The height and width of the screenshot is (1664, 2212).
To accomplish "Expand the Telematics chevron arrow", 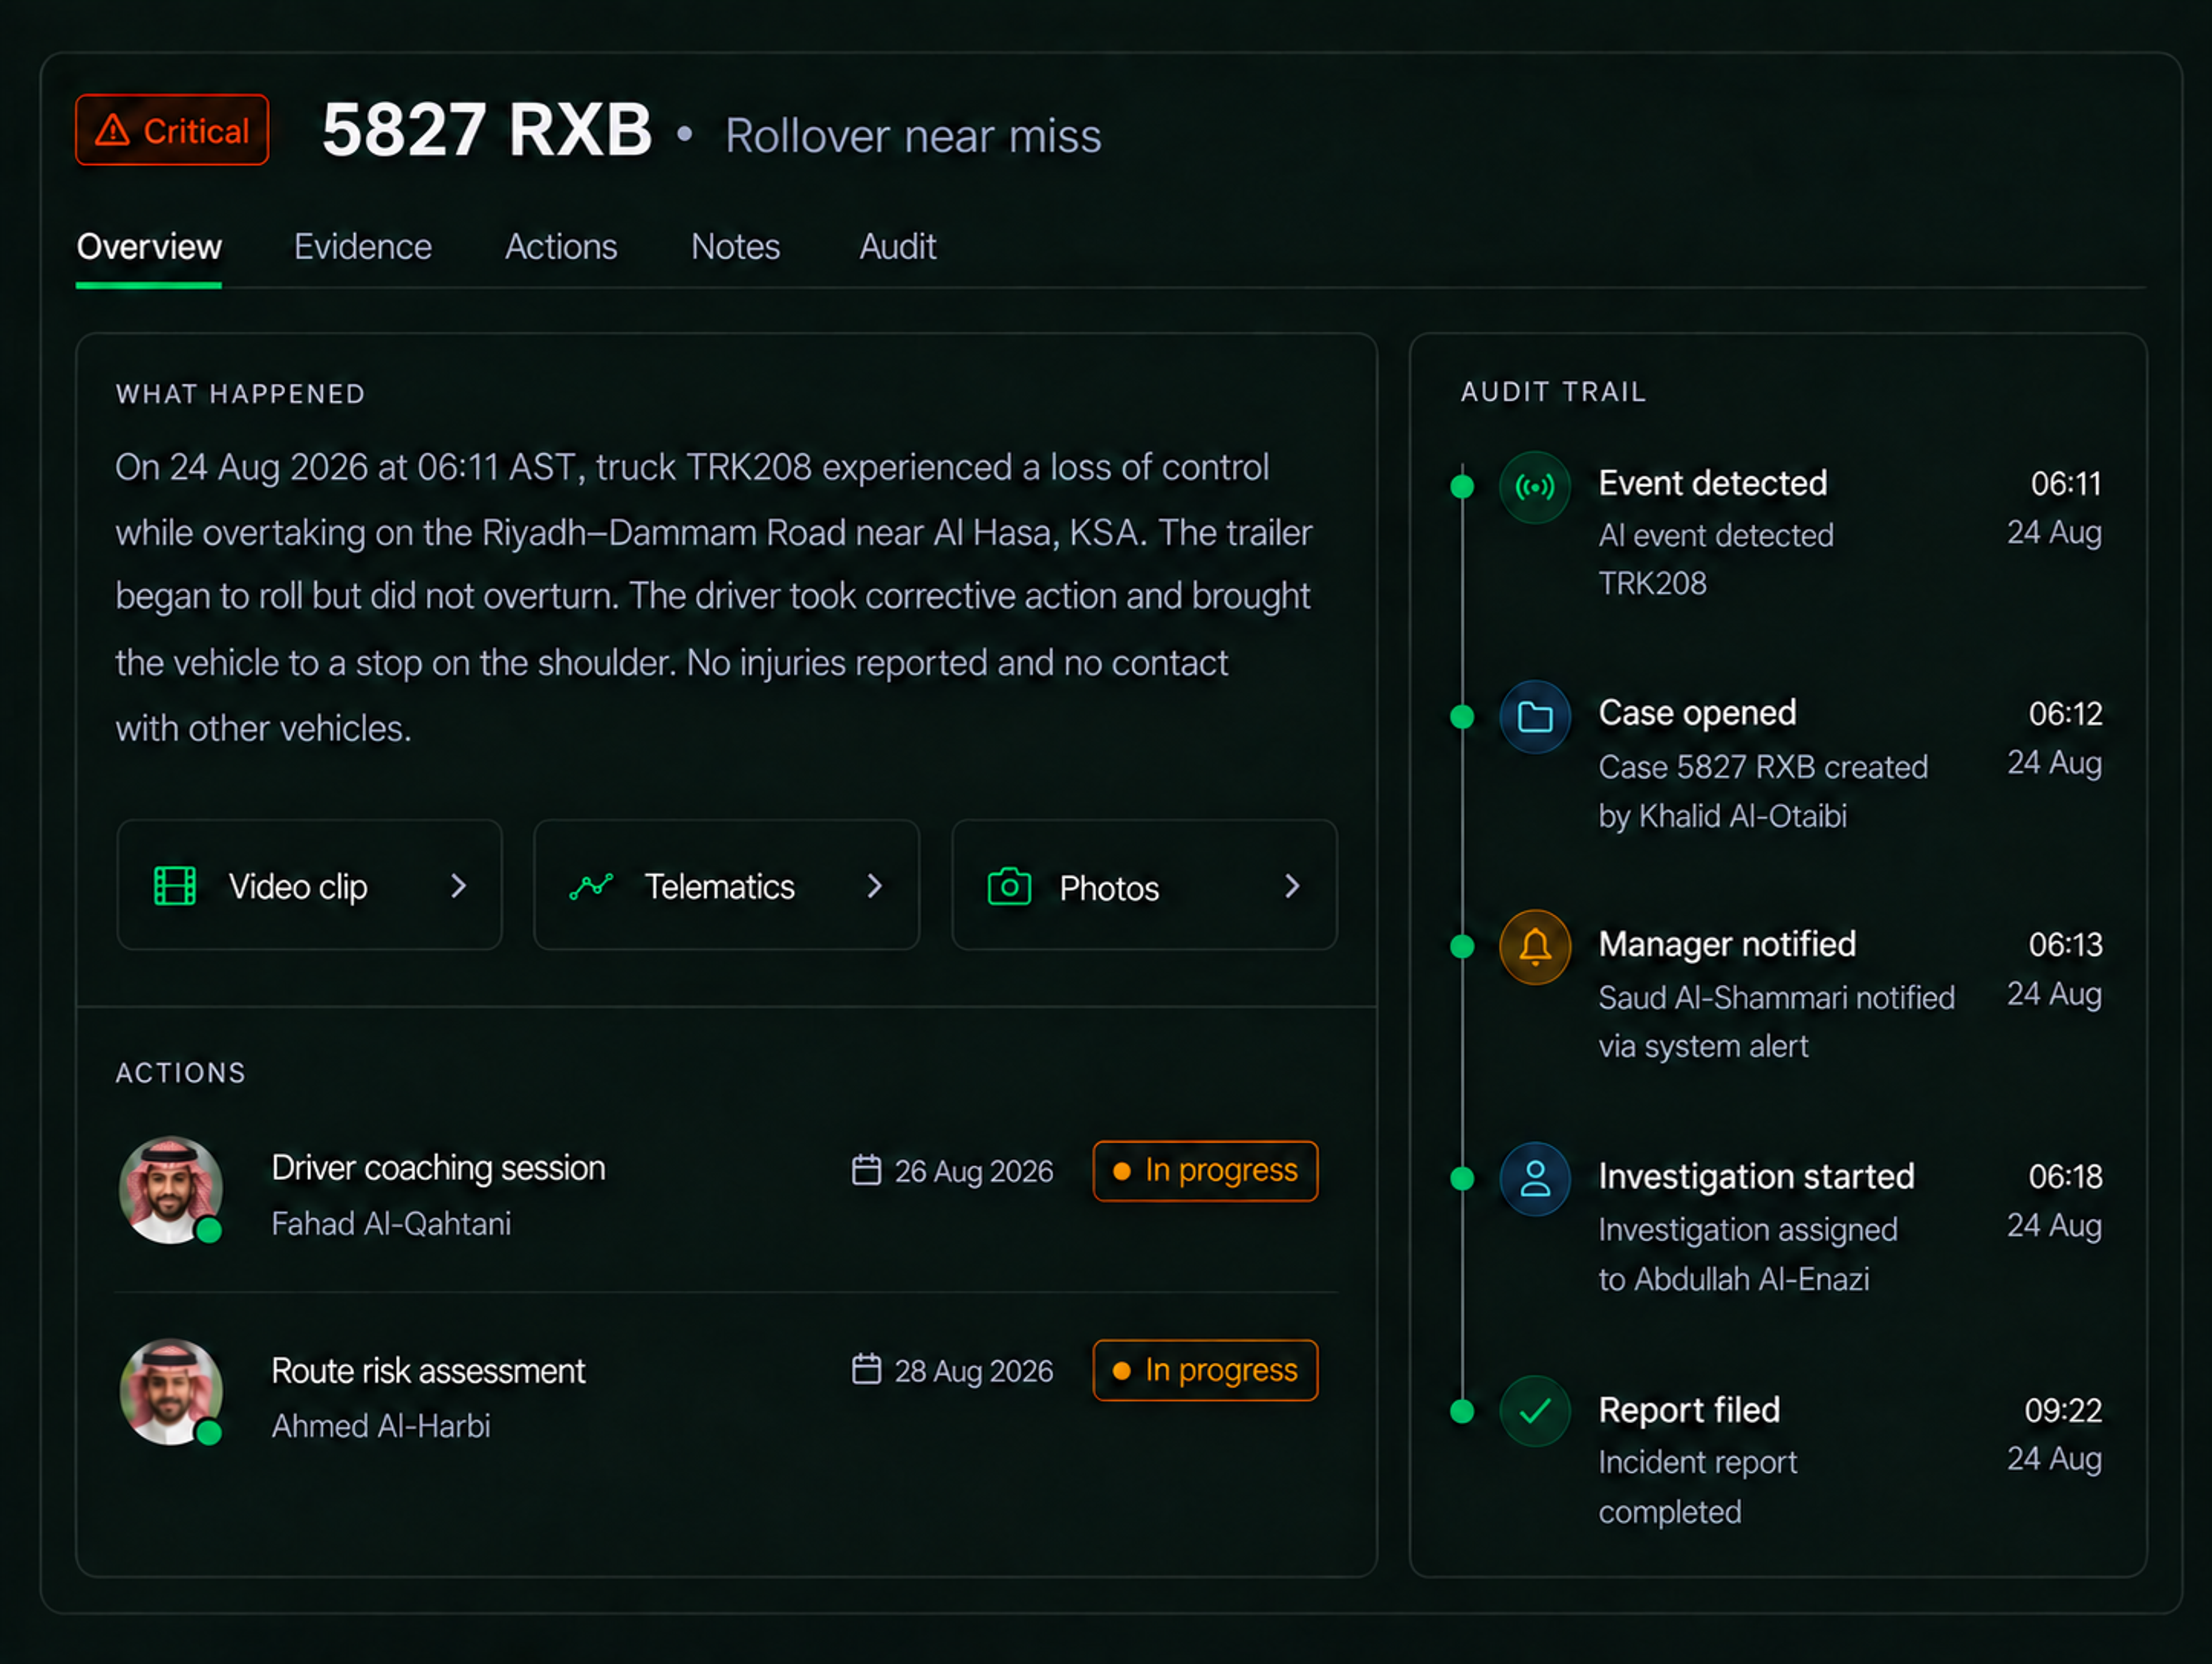I will (875, 886).
